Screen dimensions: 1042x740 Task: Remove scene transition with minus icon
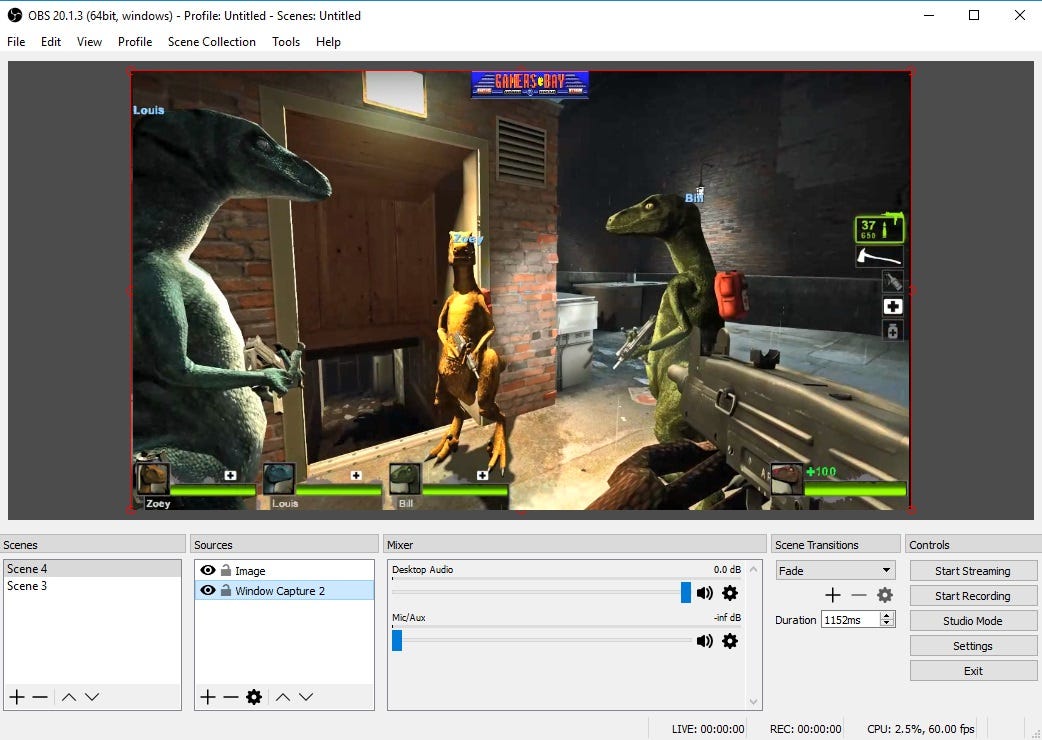tap(859, 595)
